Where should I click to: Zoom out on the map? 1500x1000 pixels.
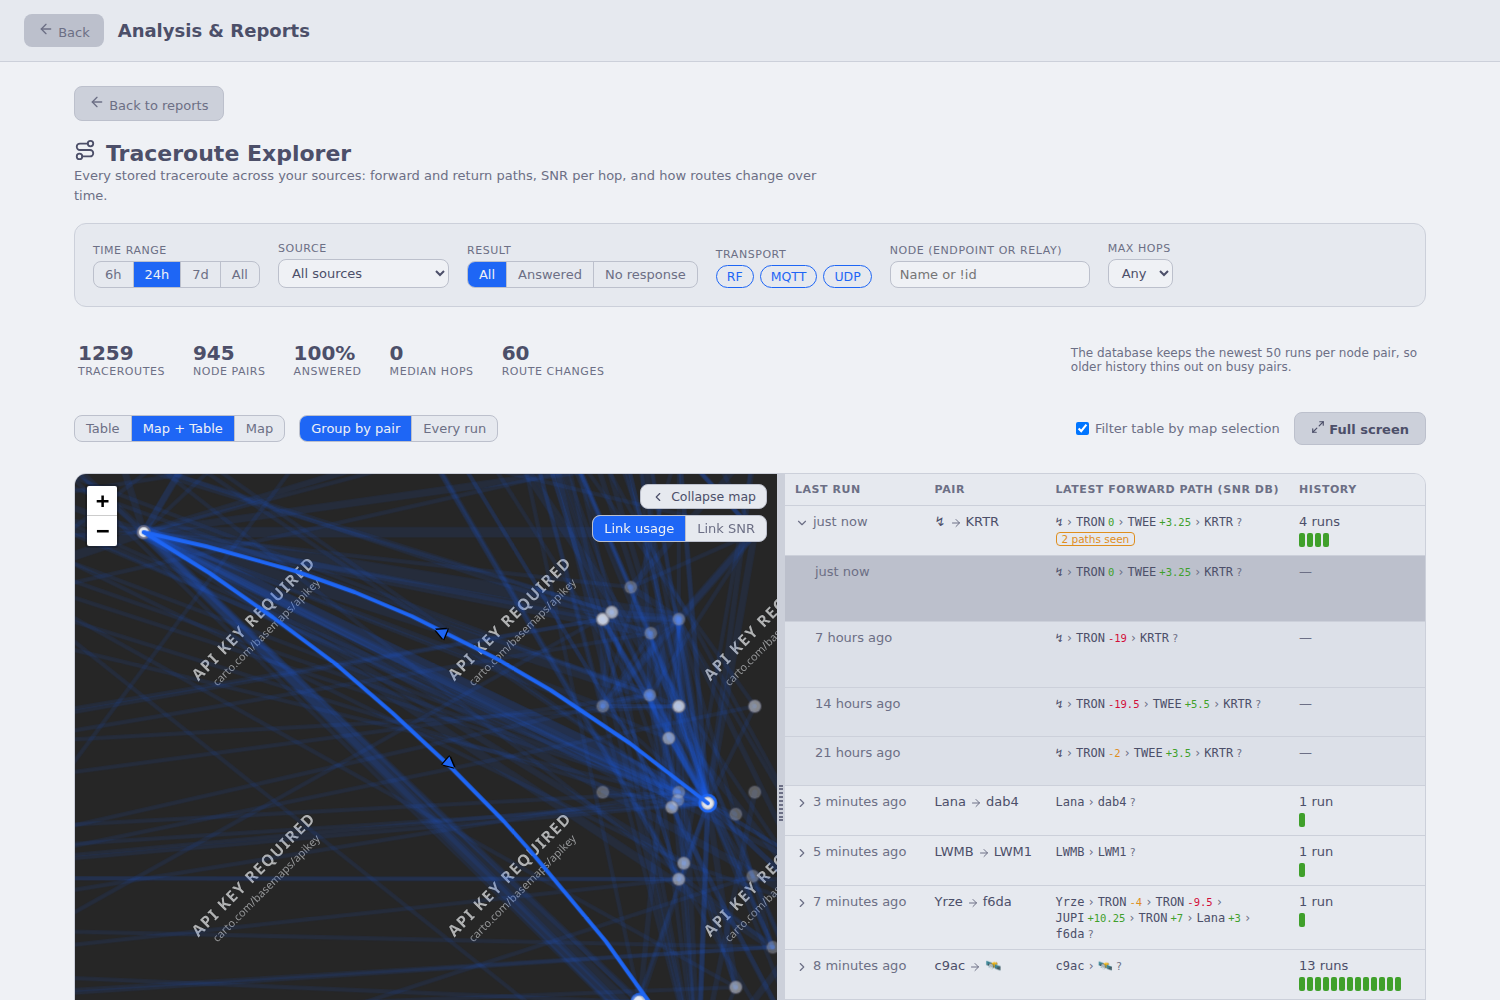pyautogui.click(x=102, y=531)
